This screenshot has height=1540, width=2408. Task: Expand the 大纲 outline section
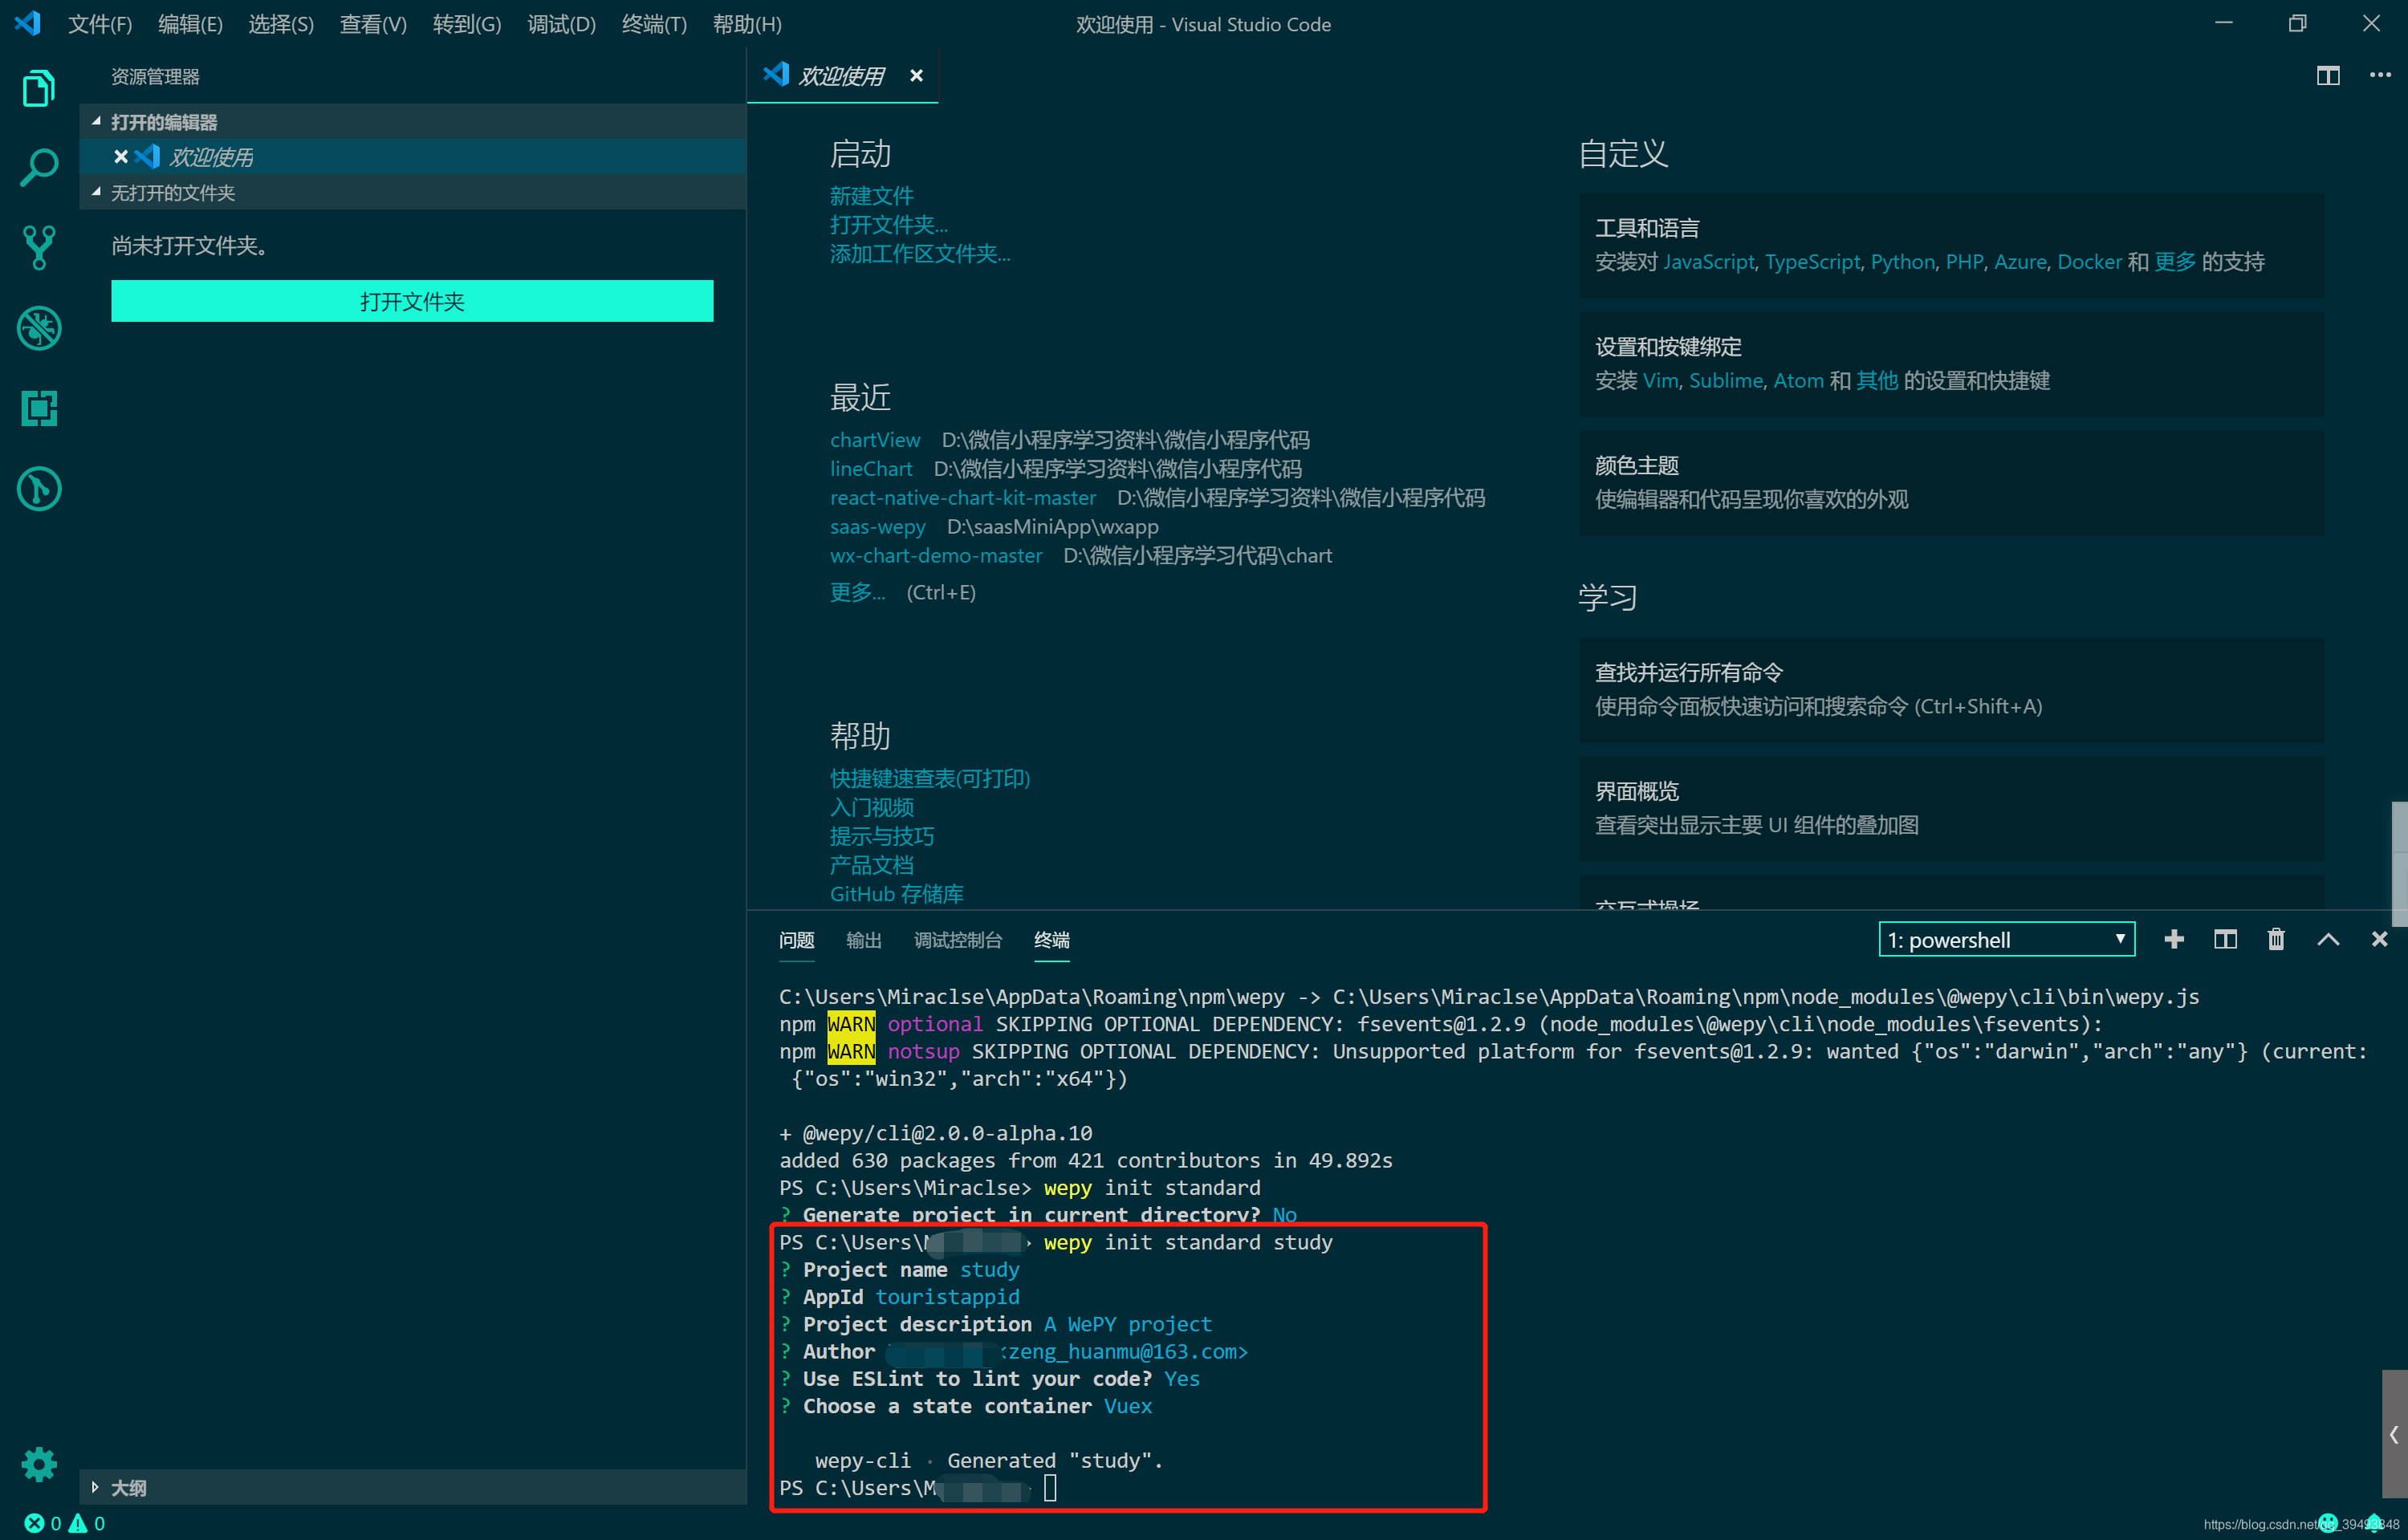click(x=412, y=1487)
